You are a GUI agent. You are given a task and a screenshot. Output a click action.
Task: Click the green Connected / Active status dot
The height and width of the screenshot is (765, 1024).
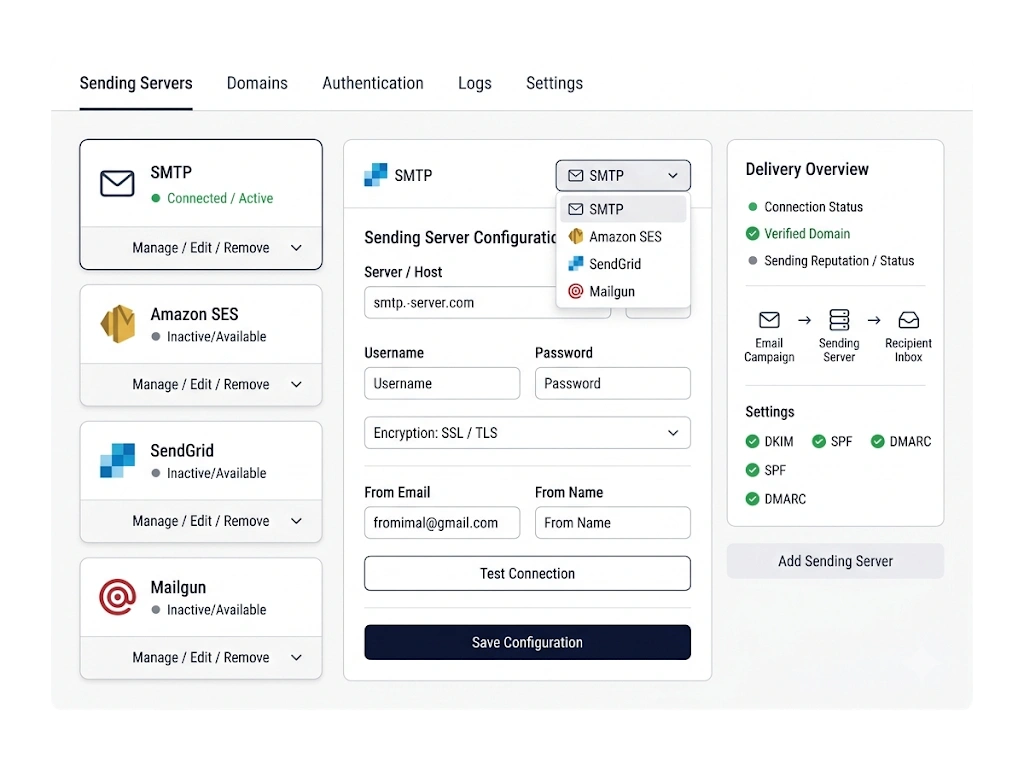(155, 198)
